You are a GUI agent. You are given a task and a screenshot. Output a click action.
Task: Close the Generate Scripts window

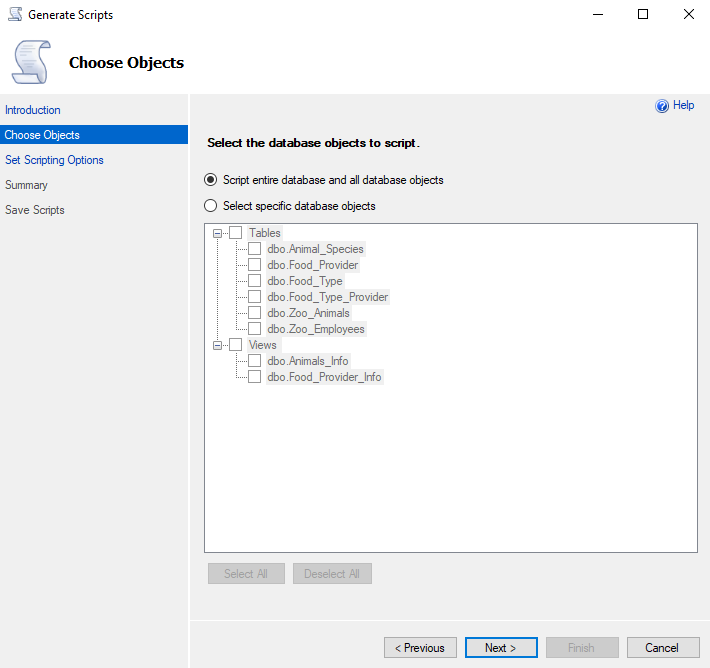[x=689, y=14]
